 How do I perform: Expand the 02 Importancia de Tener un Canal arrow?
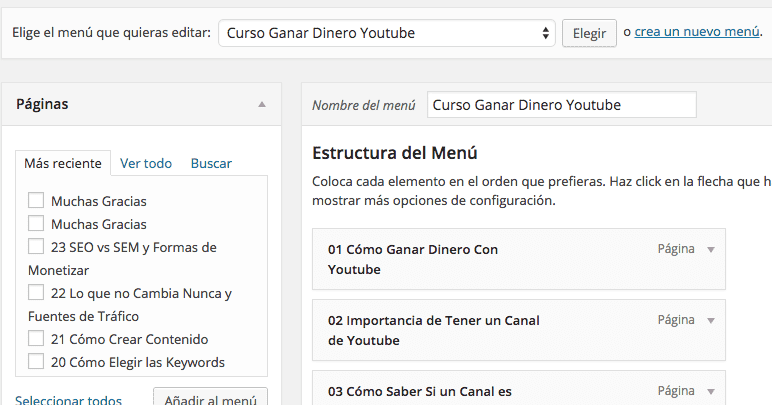click(x=711, y=320)
